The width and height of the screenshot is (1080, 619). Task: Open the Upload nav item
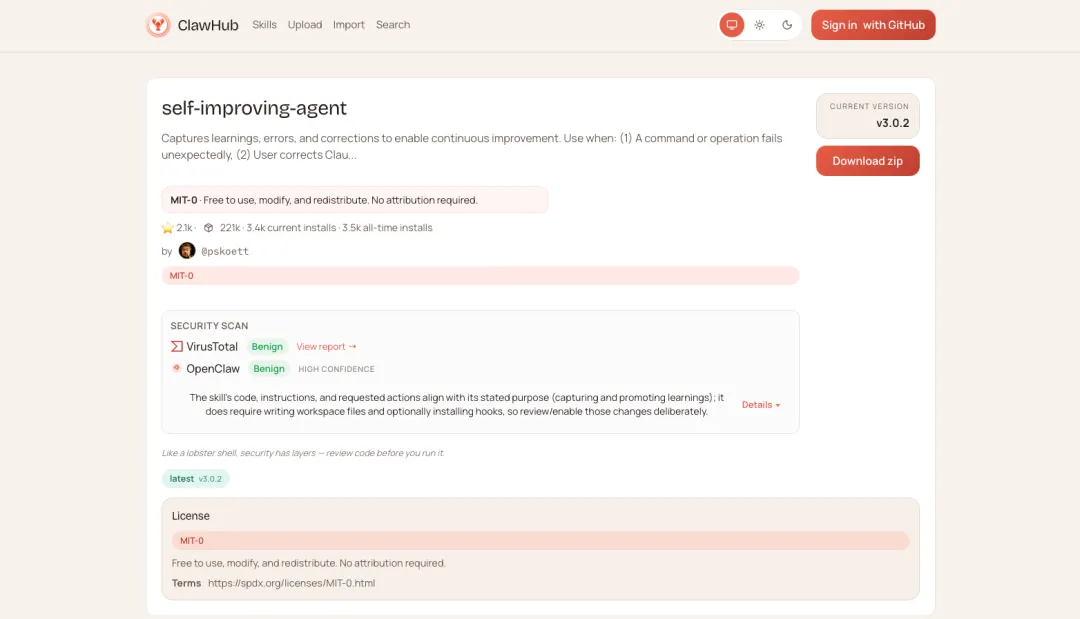pos(304,25)
